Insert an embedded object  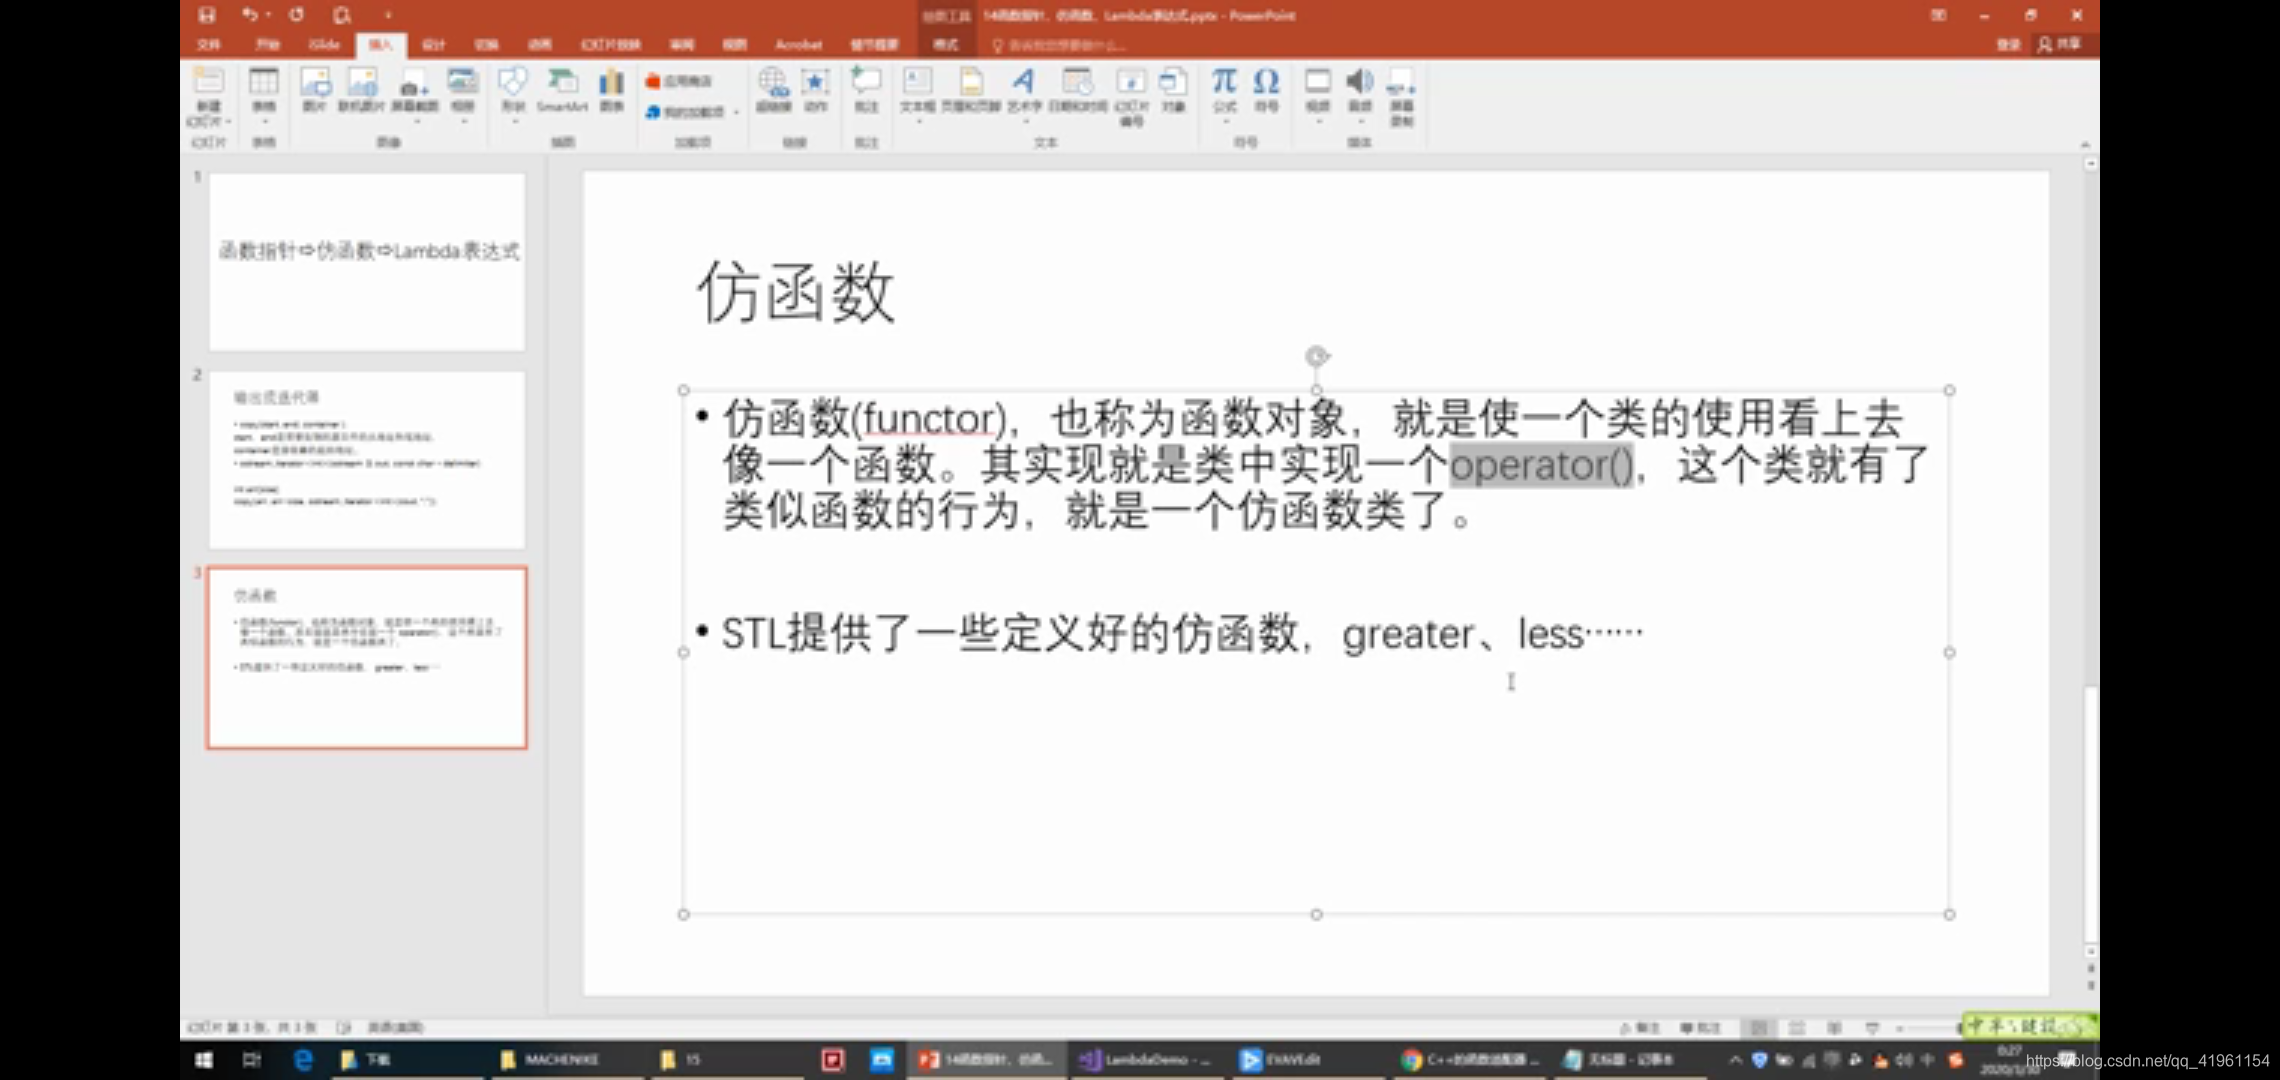tap(1173, 89)
